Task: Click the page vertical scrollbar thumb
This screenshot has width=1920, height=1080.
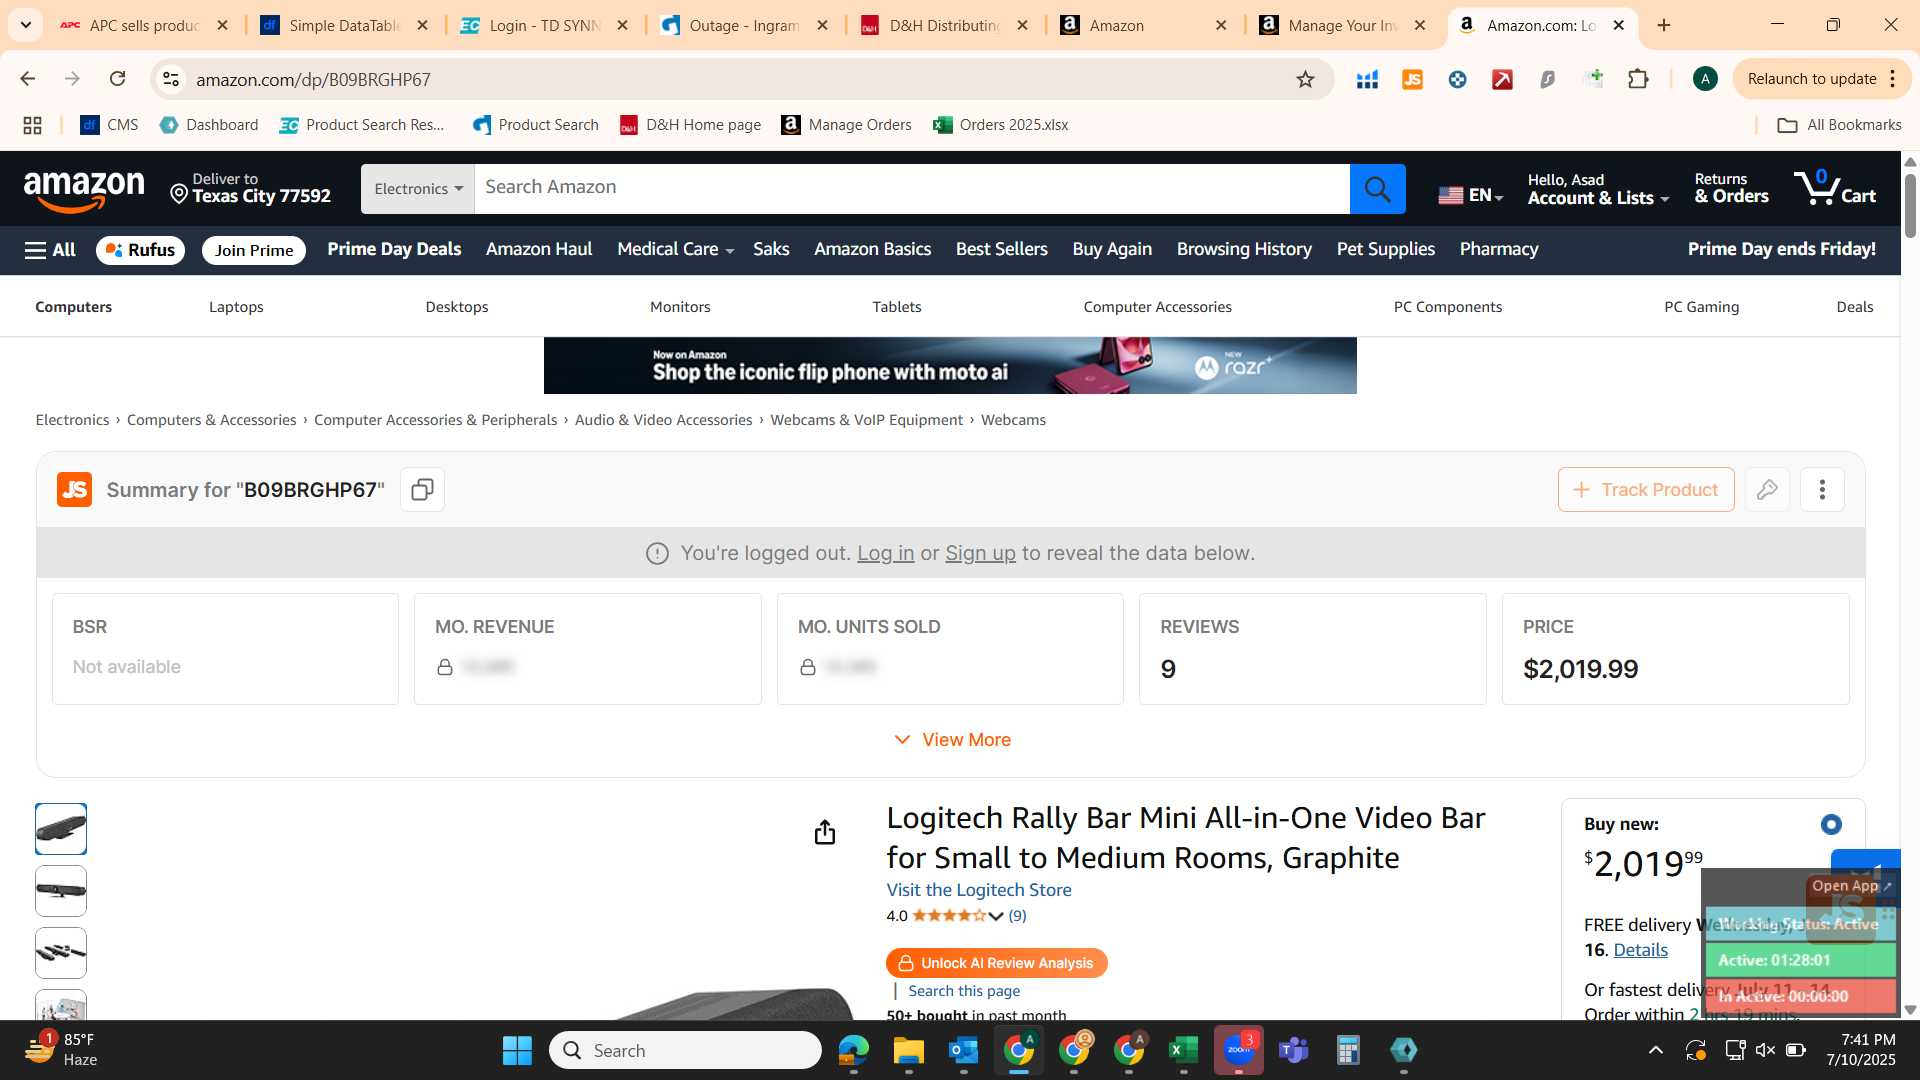Action: click(x=1910, y=205)
